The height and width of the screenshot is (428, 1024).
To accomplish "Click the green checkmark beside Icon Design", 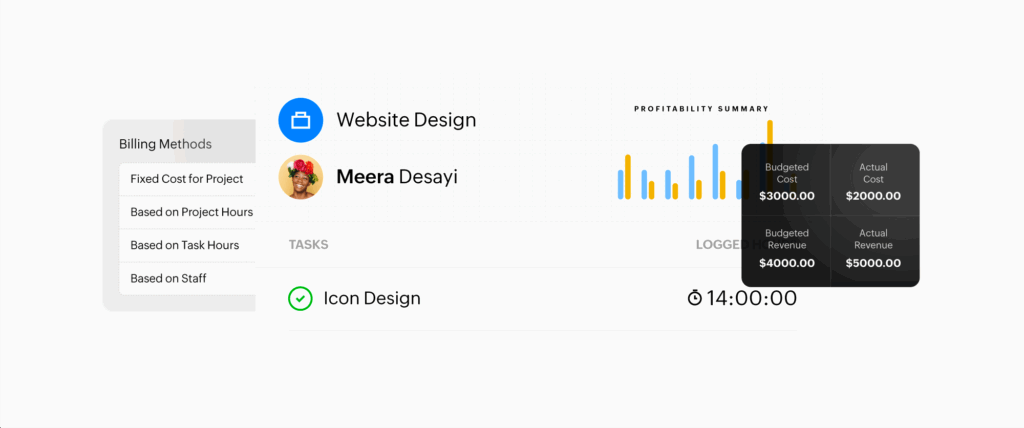I will [x=300, y=298].
